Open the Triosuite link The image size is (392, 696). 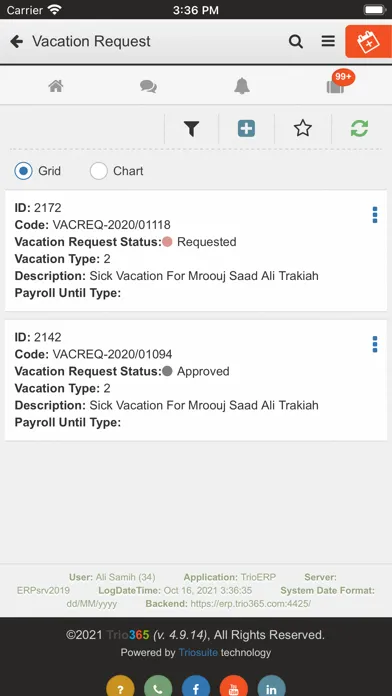click(198, 652)
